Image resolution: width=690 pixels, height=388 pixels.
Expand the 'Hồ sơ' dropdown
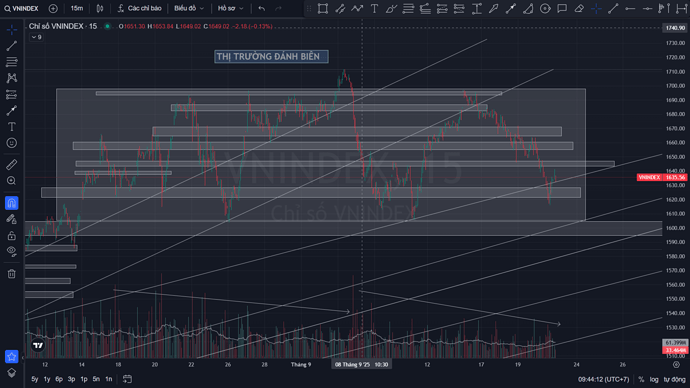(x=230, y=8)
